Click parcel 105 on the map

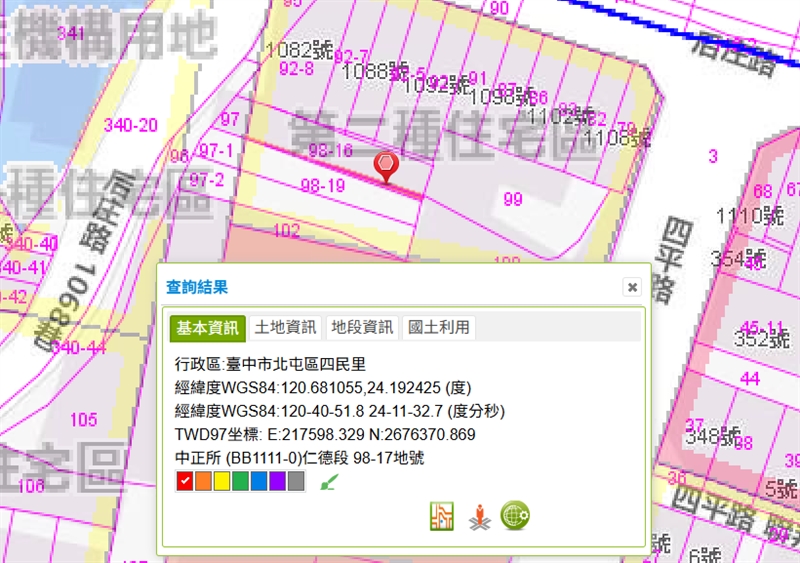pos(84,419)
